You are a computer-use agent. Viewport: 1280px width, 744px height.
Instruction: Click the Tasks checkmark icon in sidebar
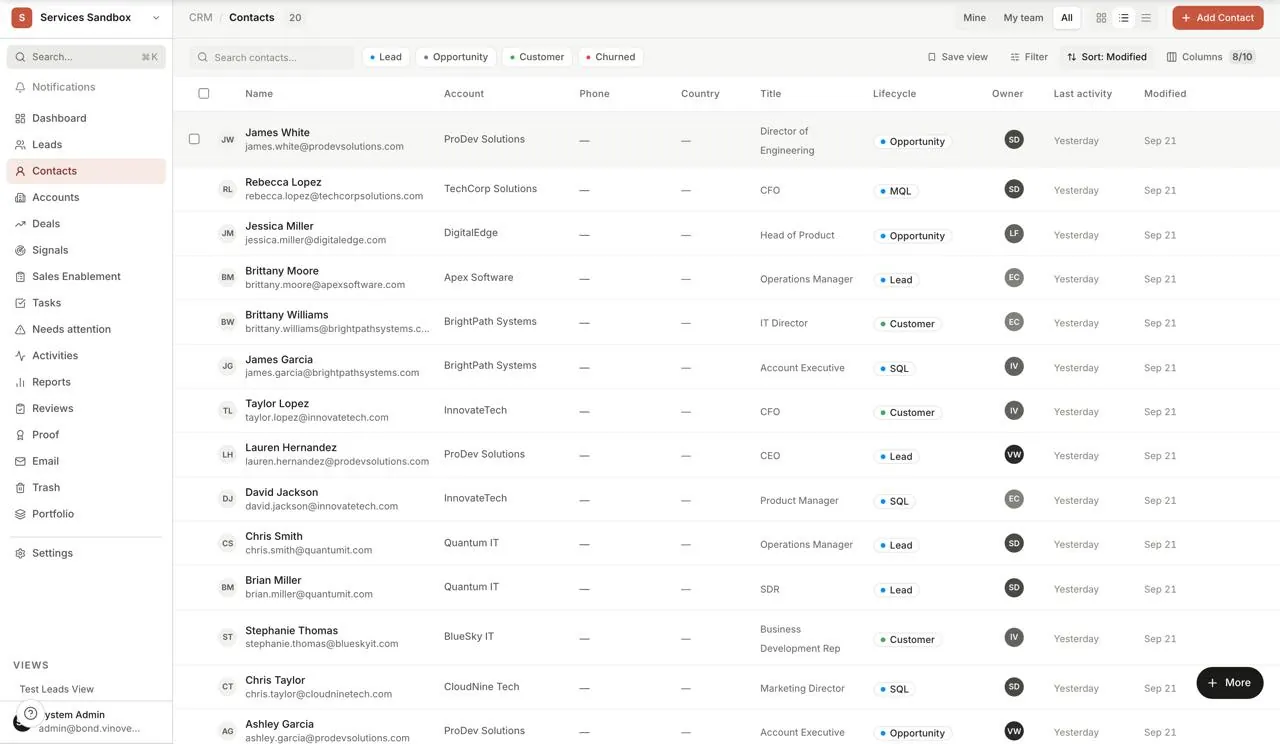coord(20,303)
